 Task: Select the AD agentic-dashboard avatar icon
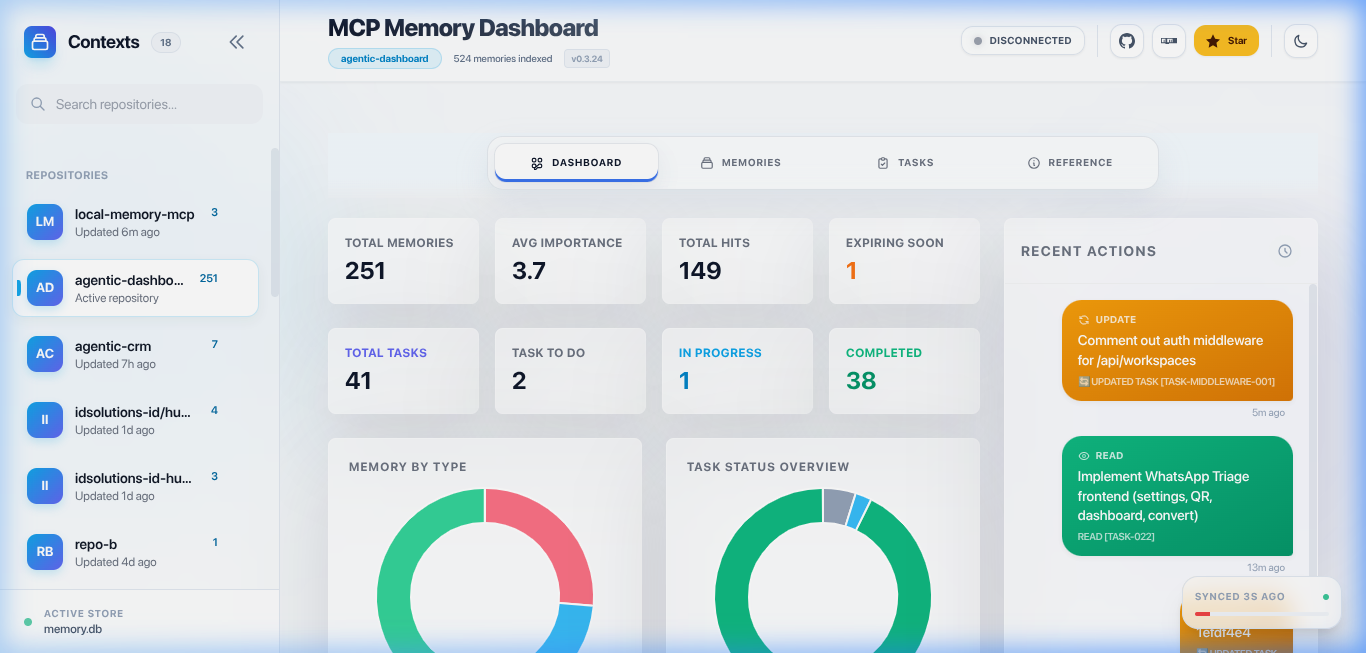[x=45, y=287]
